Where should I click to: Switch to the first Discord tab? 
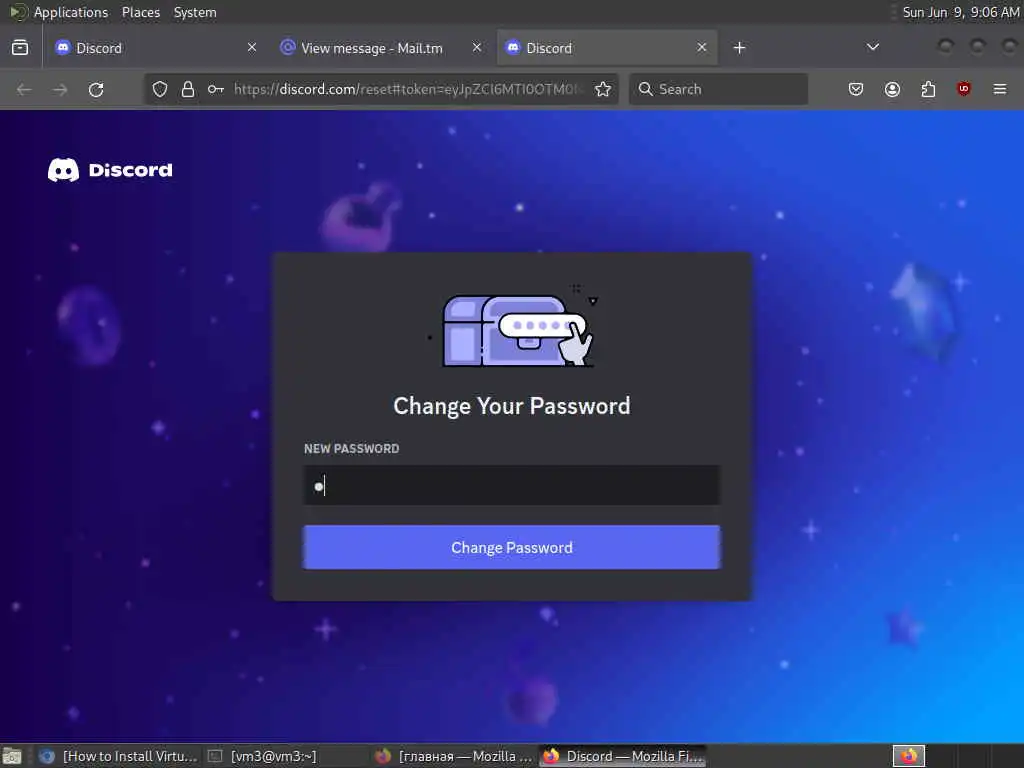[155, 48]
